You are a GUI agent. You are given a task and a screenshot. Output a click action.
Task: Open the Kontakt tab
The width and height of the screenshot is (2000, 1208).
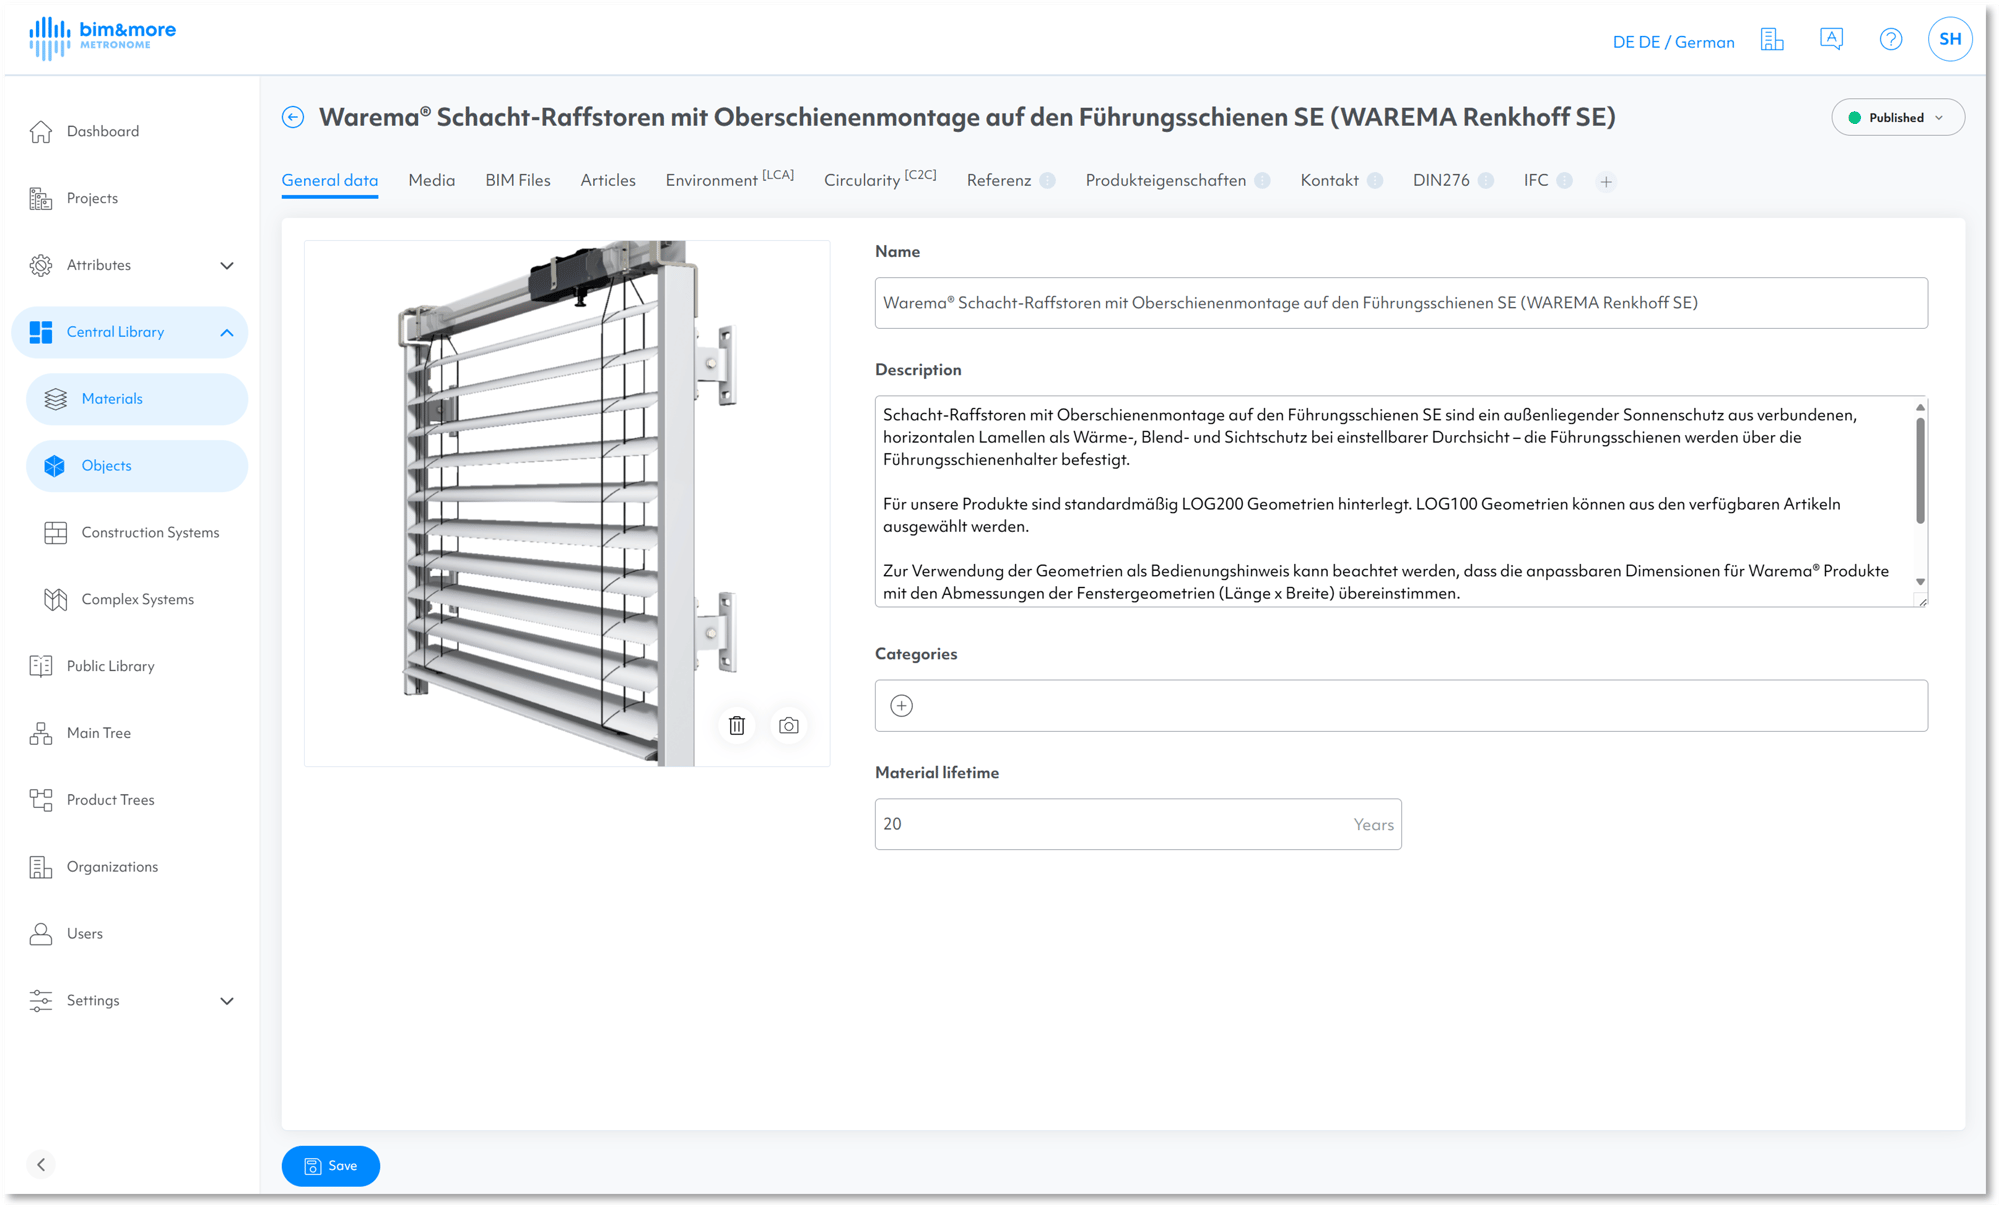point(1329,181)
